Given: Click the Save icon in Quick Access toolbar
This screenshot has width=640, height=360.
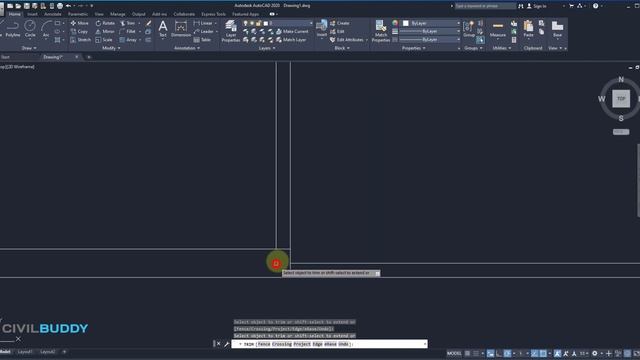Looking at the screenshot, I should coord(27,6).
